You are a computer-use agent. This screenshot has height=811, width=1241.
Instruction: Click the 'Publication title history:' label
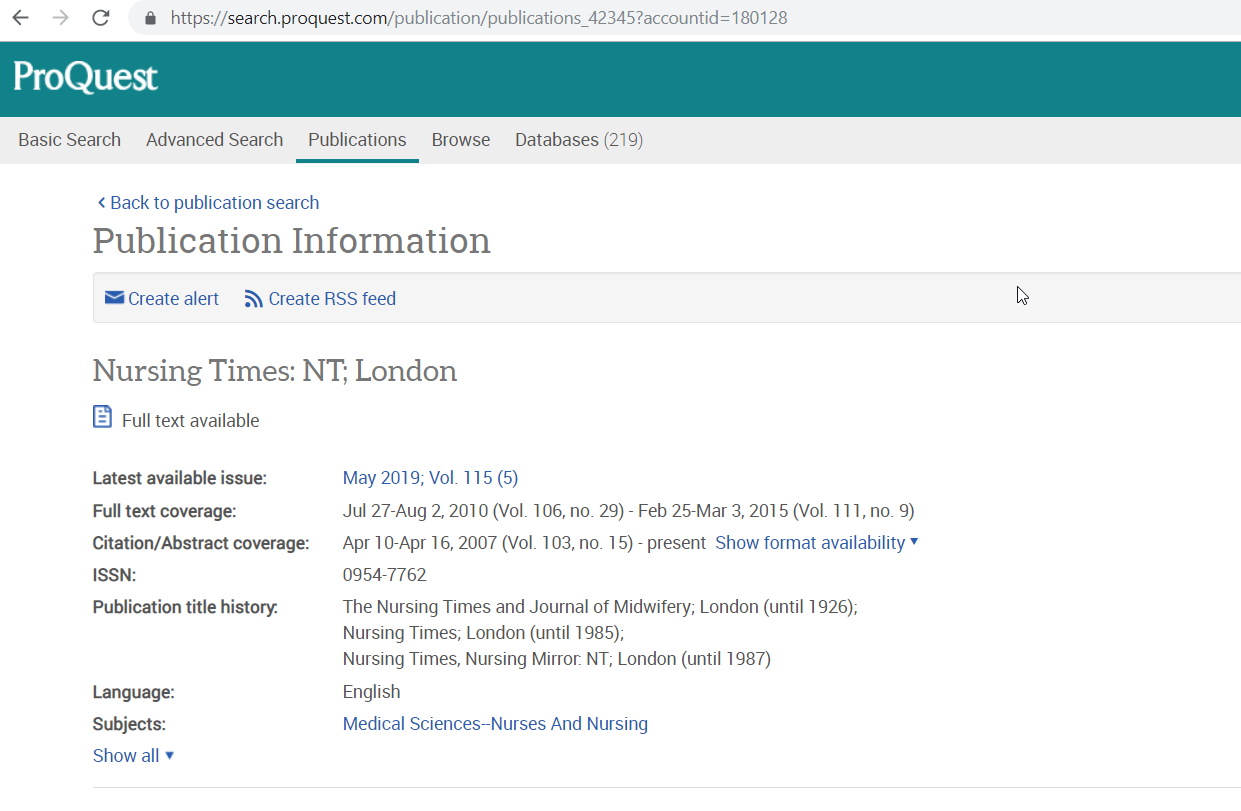(185, 607)
